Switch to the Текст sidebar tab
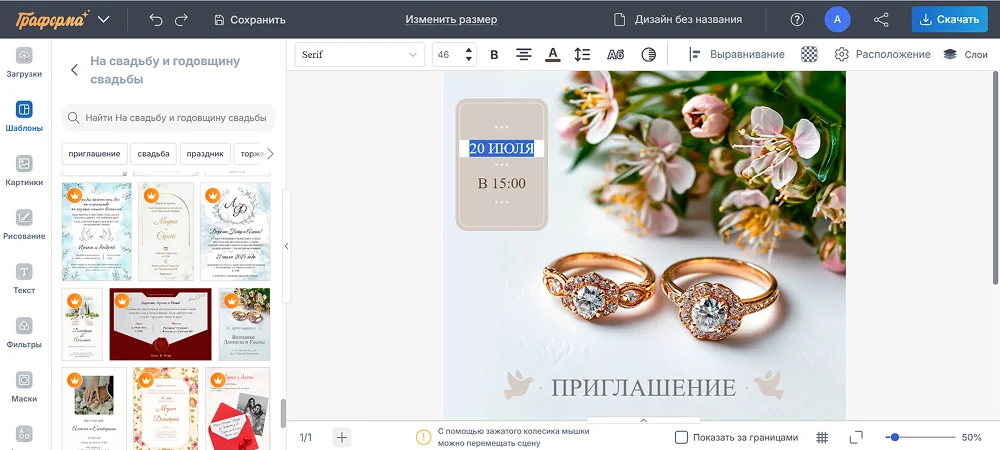This screenshot has height=450, width=1000. (x=24, y=278)
